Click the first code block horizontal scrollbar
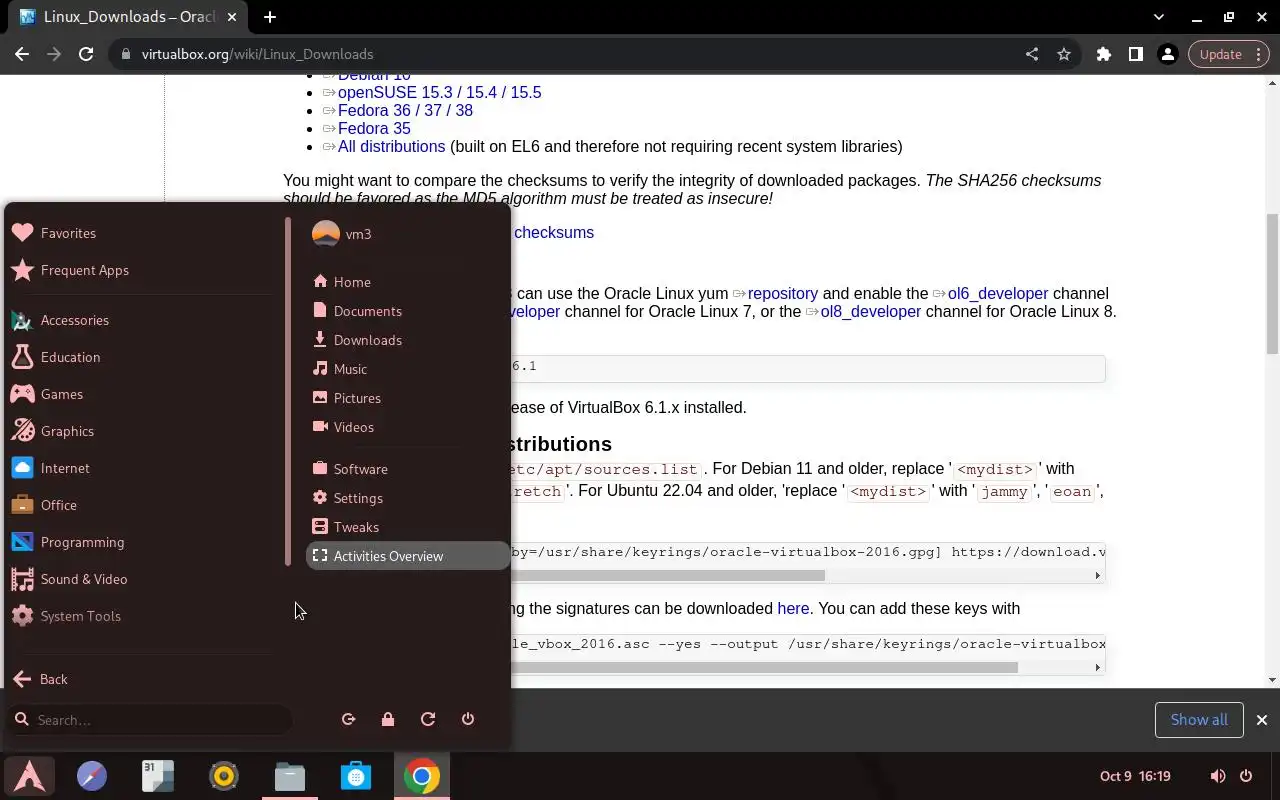 pos(668,575)
